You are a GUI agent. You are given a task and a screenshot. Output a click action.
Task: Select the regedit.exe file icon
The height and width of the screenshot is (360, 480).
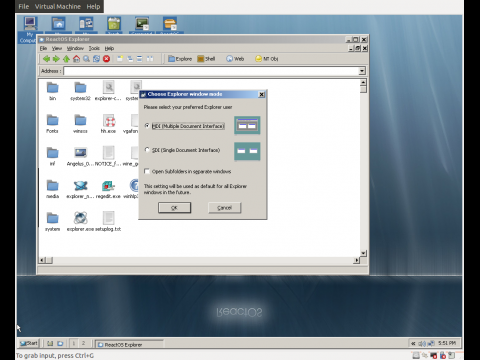(x=108, y=186)
